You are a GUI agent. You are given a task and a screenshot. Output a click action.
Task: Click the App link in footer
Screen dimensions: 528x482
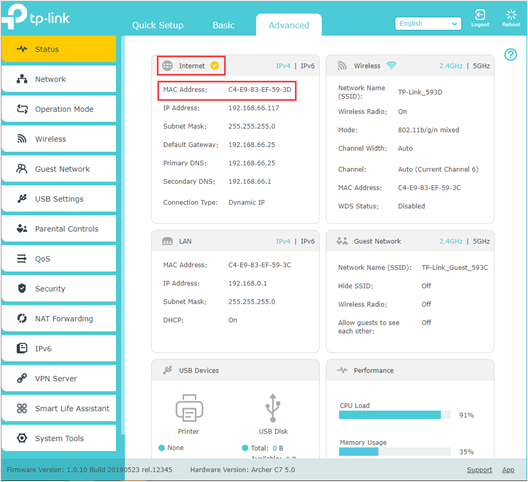(x=508, y=470)
